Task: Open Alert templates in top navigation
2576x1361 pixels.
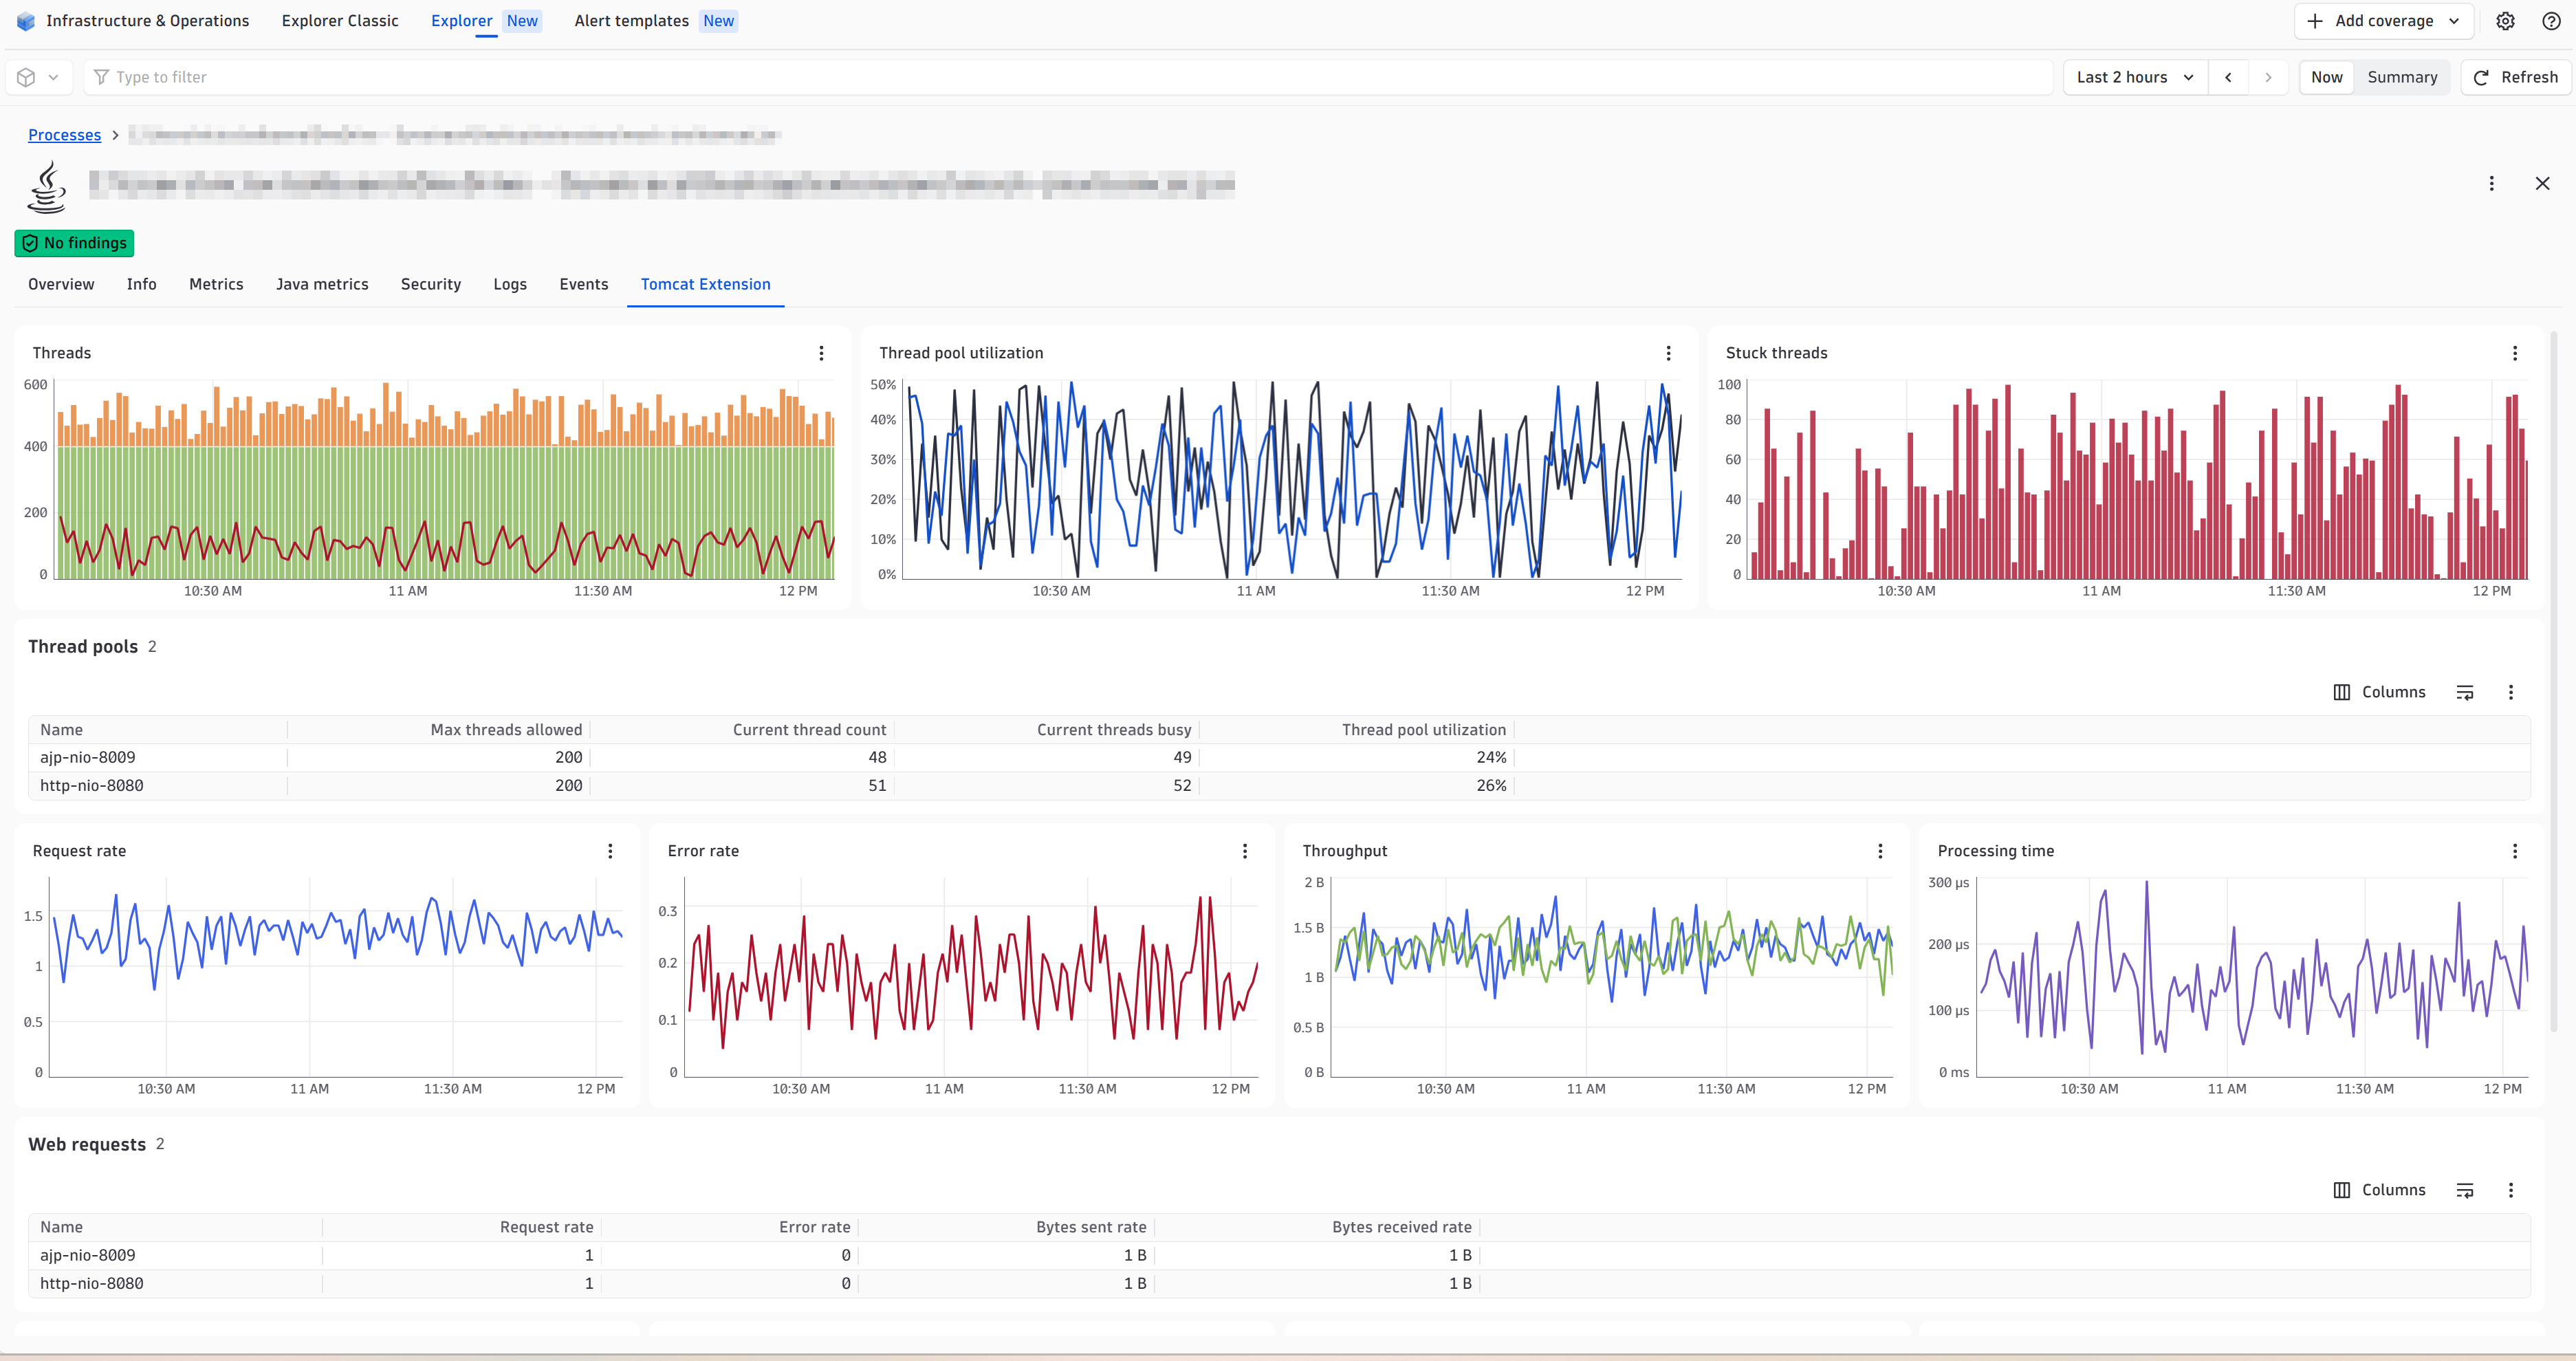Action: 656,21
